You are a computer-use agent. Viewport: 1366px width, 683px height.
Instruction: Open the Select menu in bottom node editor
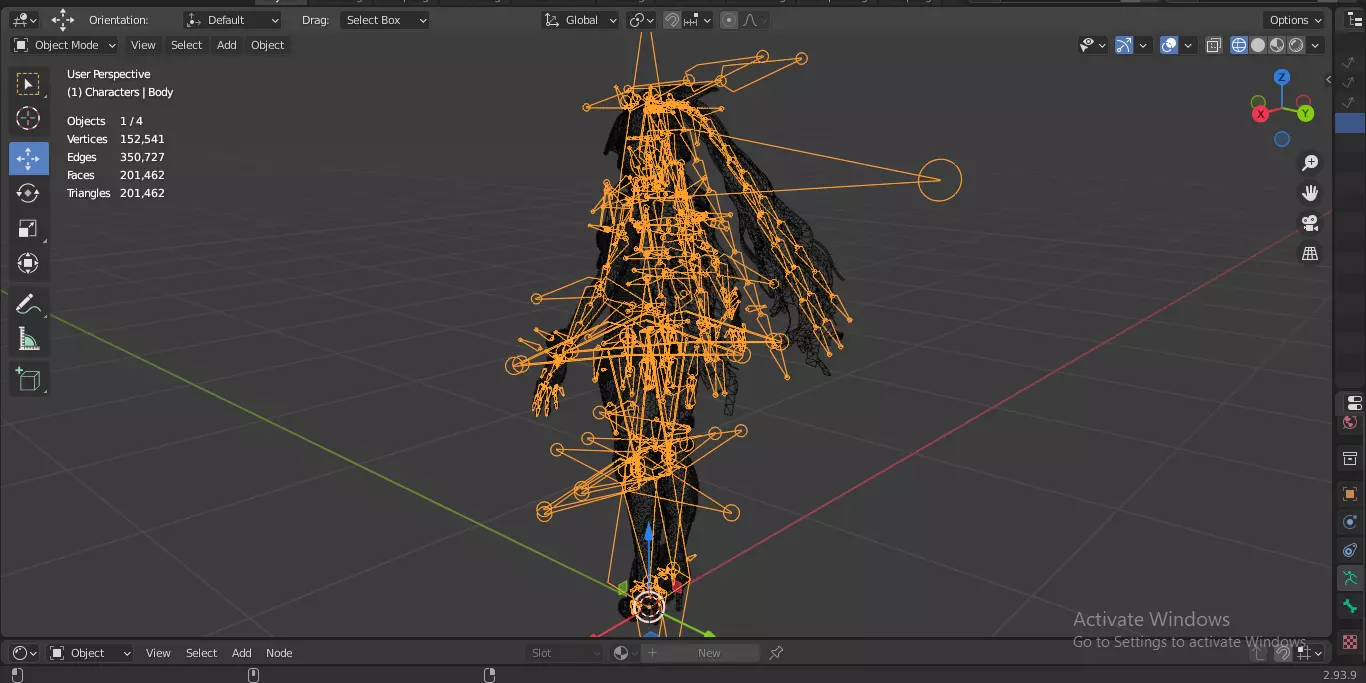(x=201, y=653)
